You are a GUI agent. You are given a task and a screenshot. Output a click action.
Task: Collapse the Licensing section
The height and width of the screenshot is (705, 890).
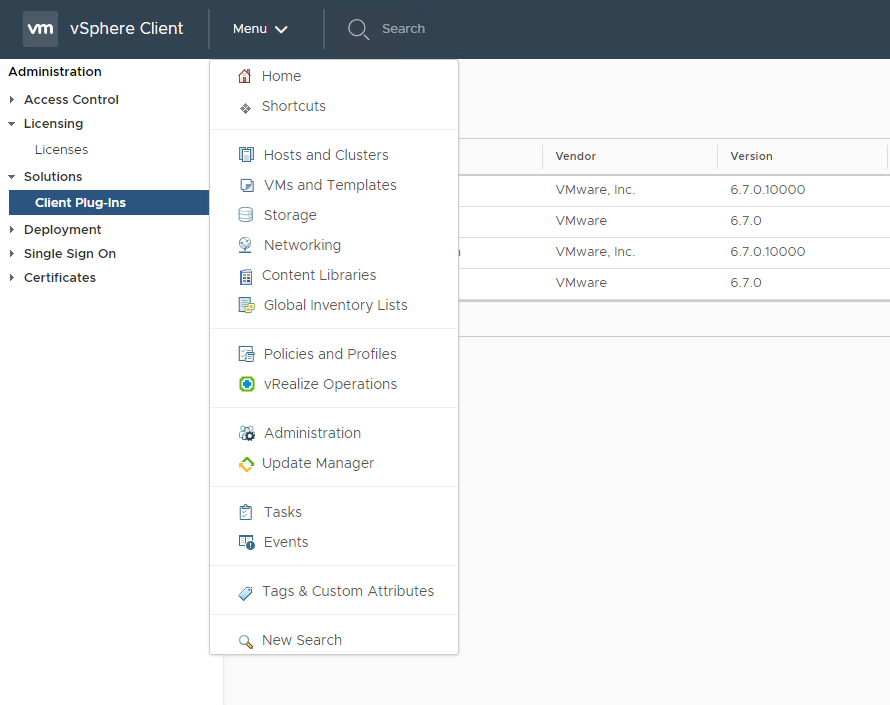pyautogui.click(x=12, y=124)
